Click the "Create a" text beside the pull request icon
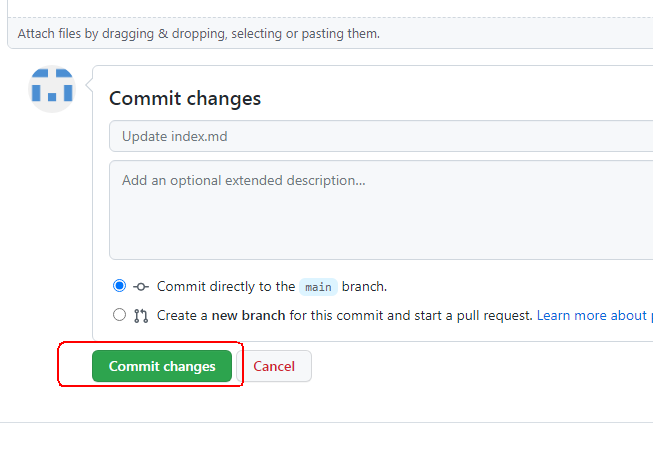 click(x=182, y=316)
